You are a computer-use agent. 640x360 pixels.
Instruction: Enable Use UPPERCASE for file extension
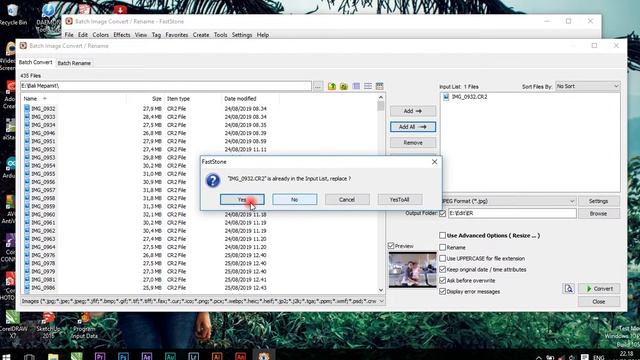click(442, 258)
